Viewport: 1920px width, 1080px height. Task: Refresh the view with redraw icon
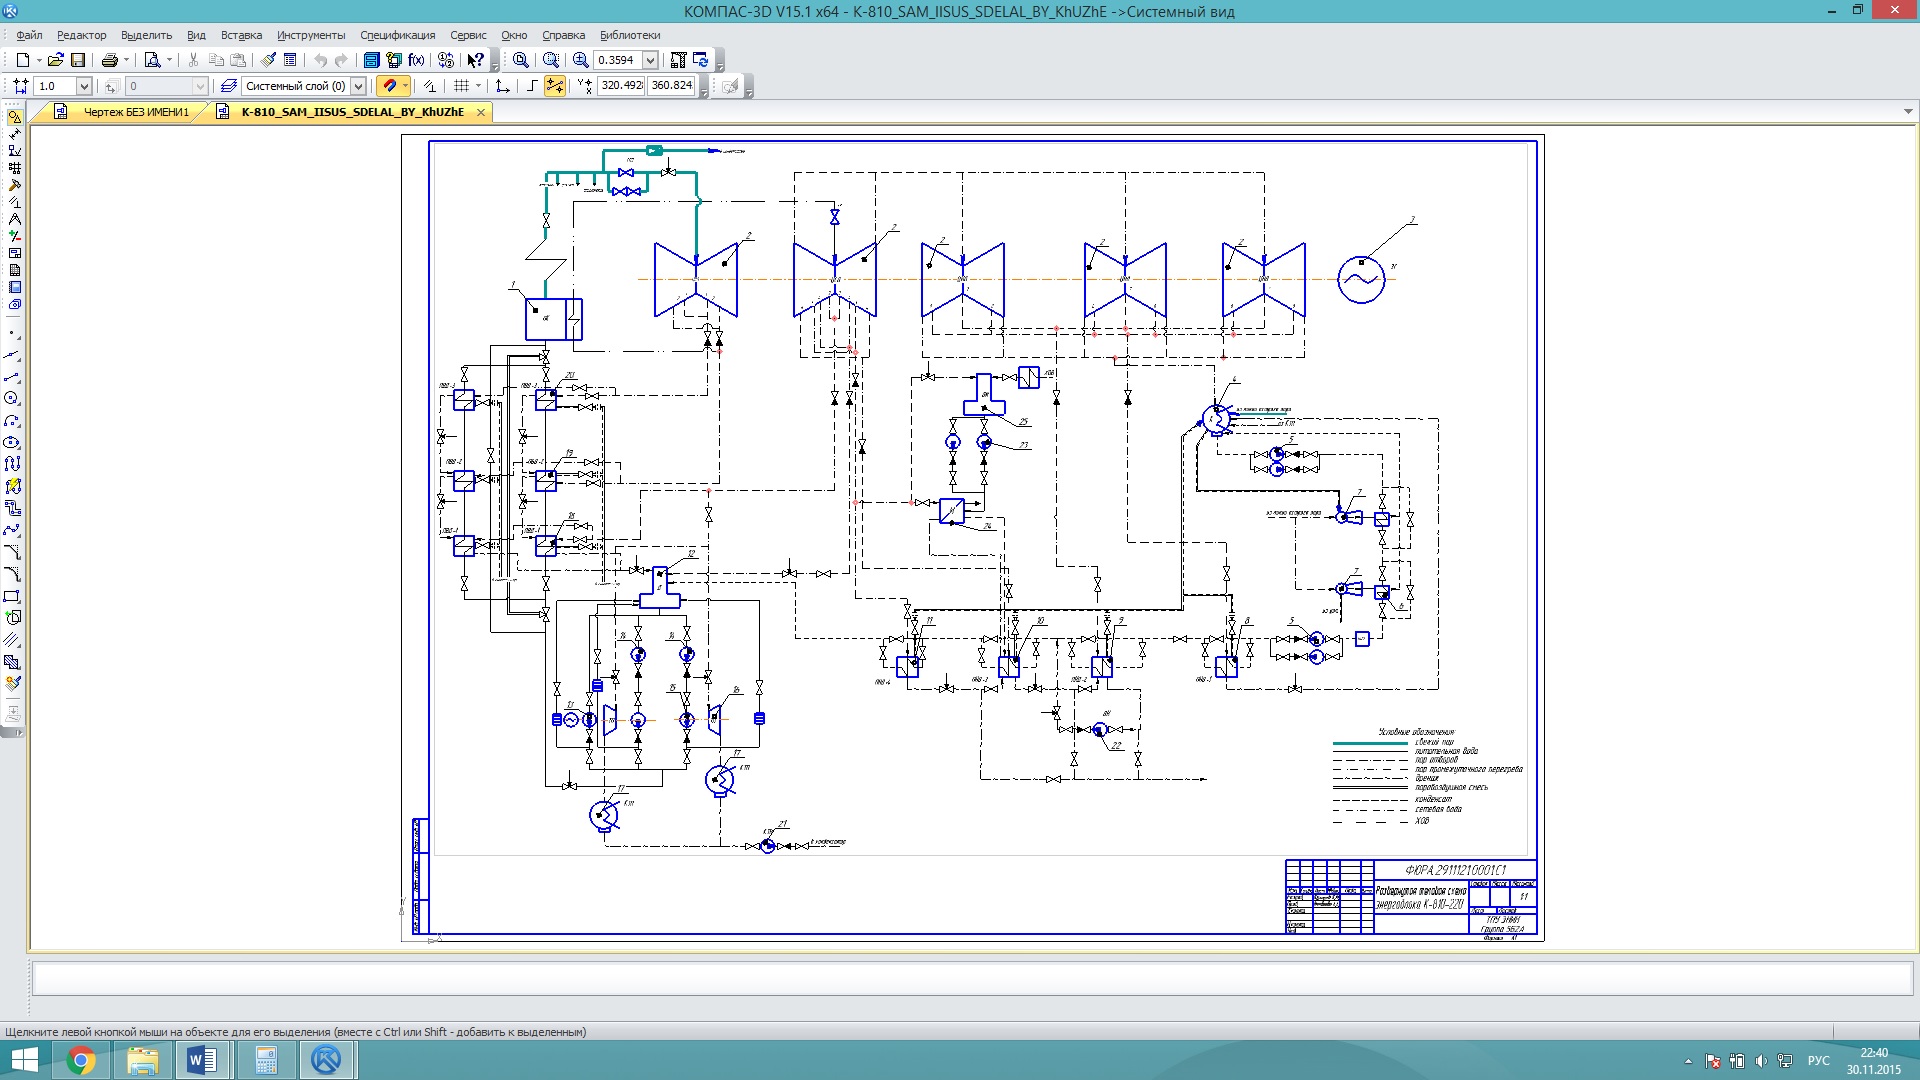click(700, 60)
